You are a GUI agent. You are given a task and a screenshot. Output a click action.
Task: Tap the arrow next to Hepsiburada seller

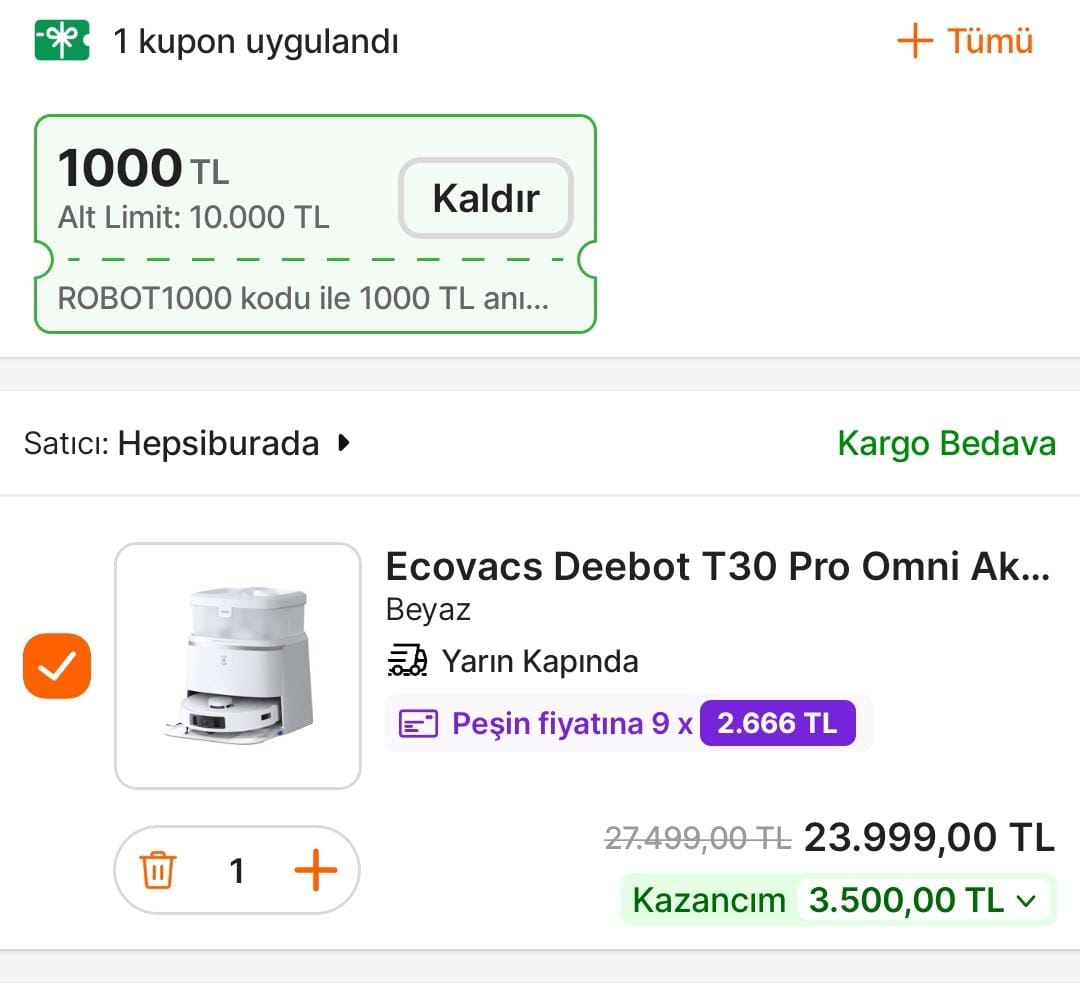[344, 443]
